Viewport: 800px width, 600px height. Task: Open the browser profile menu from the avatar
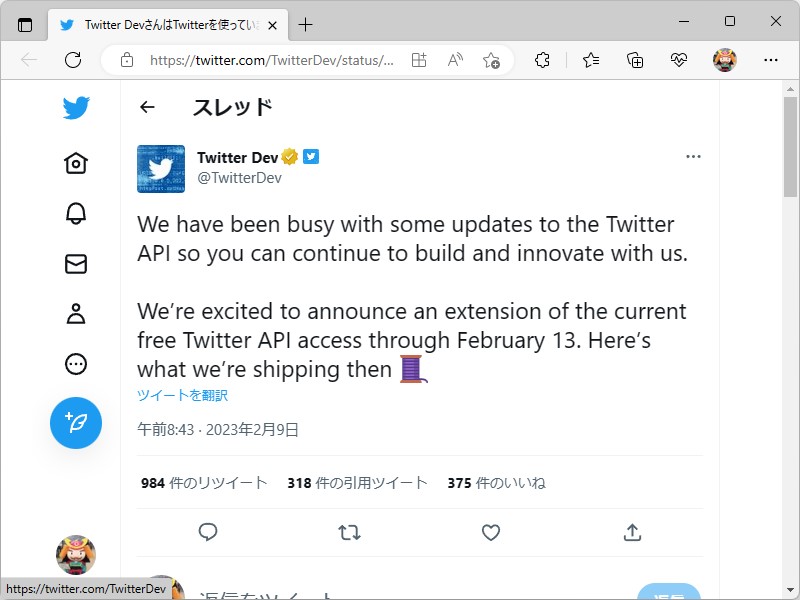point(723,60)
